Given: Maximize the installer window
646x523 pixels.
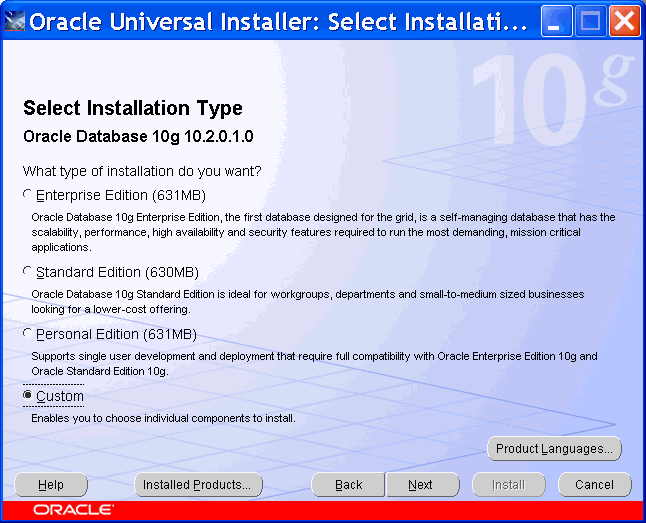Looking at the screenshot, I should [x=590, y=21].
